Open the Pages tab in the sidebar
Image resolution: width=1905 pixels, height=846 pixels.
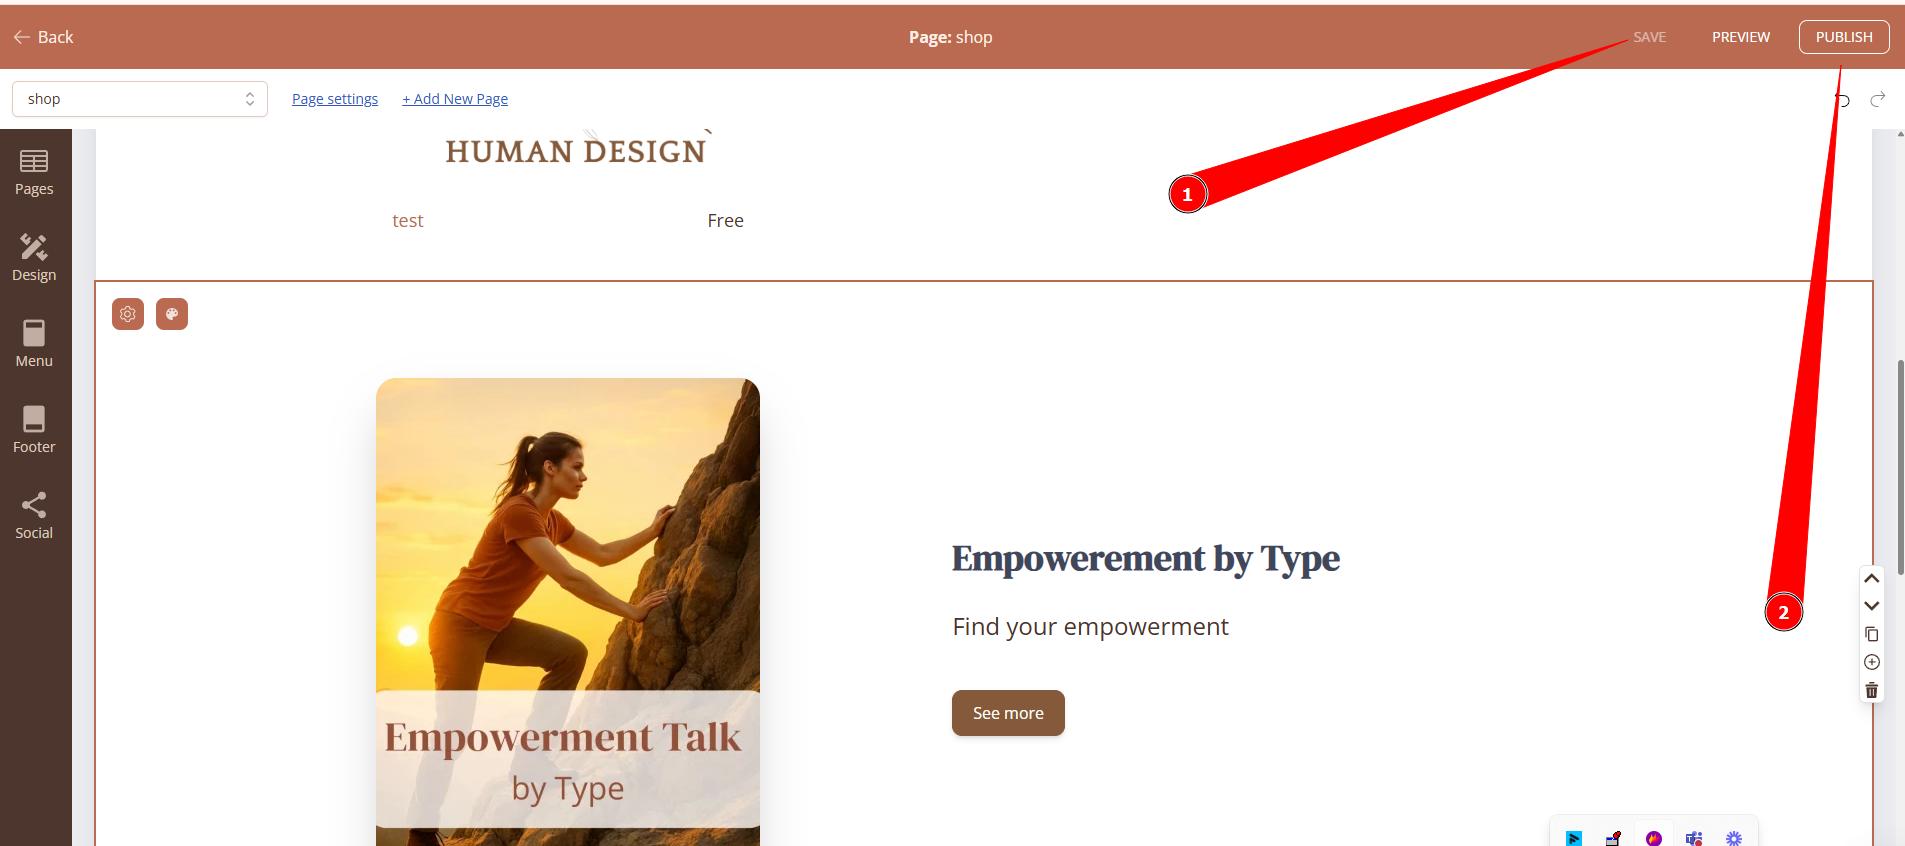coord(34,172)
